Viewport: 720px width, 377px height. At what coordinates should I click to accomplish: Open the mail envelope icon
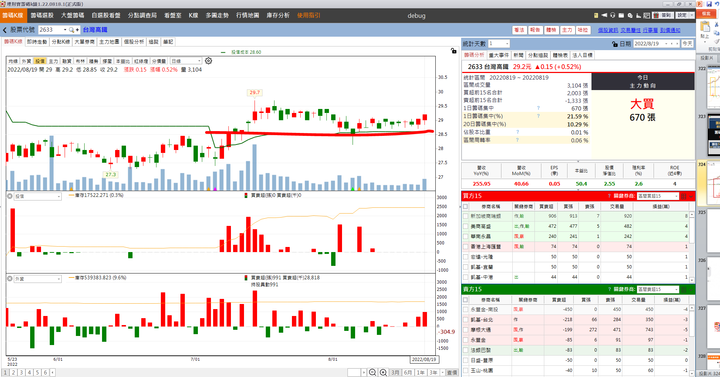pos(621,15)
